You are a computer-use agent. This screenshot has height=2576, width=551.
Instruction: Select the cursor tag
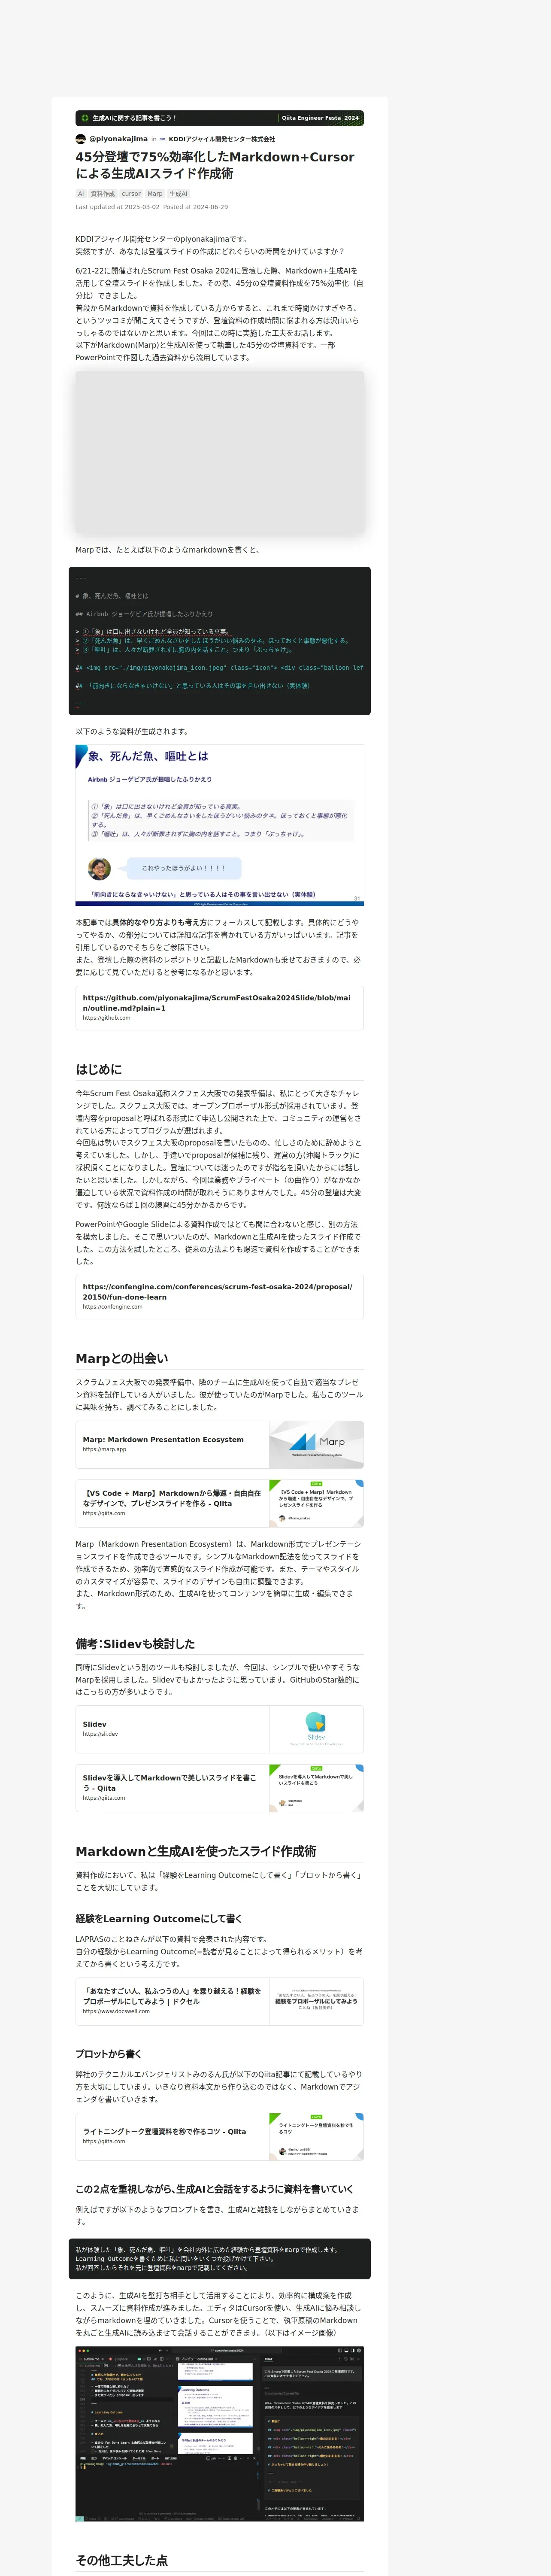[131, 194]
